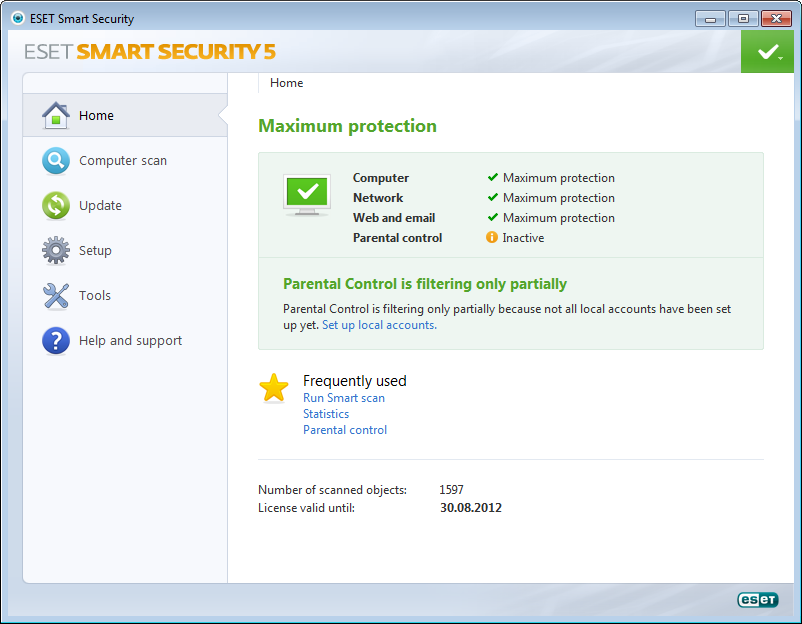Go to the Setup section
Viewport: 802px width, 624px height.
pos(95,250)
